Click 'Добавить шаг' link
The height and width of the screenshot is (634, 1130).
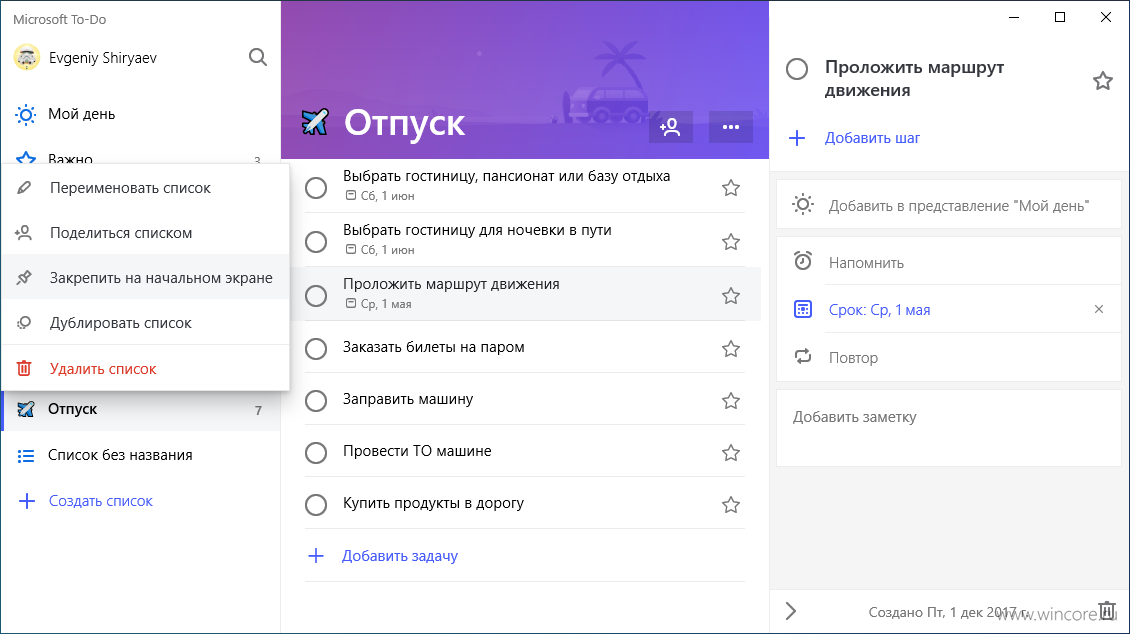872,138
